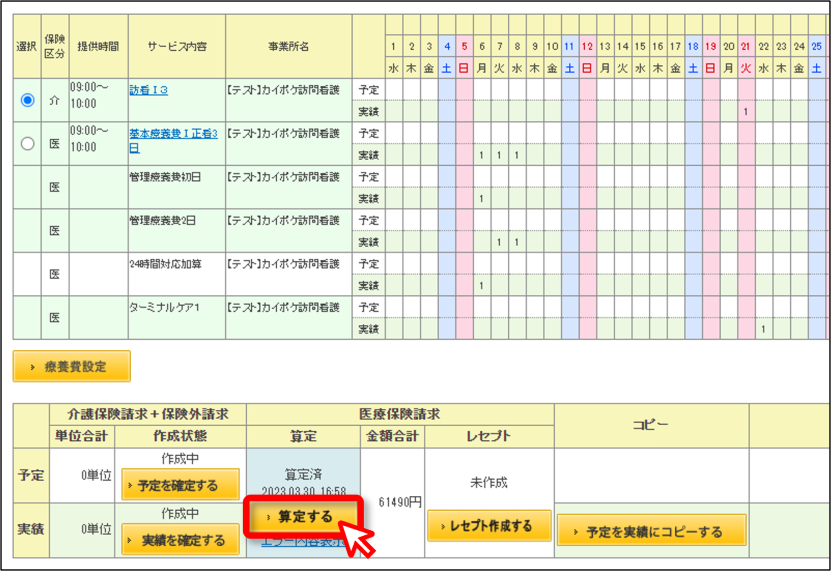Open the 基本療養費I正看3日 service link
Screen dimensions: 831x571
pyautogui.click(x=173, y=140)
